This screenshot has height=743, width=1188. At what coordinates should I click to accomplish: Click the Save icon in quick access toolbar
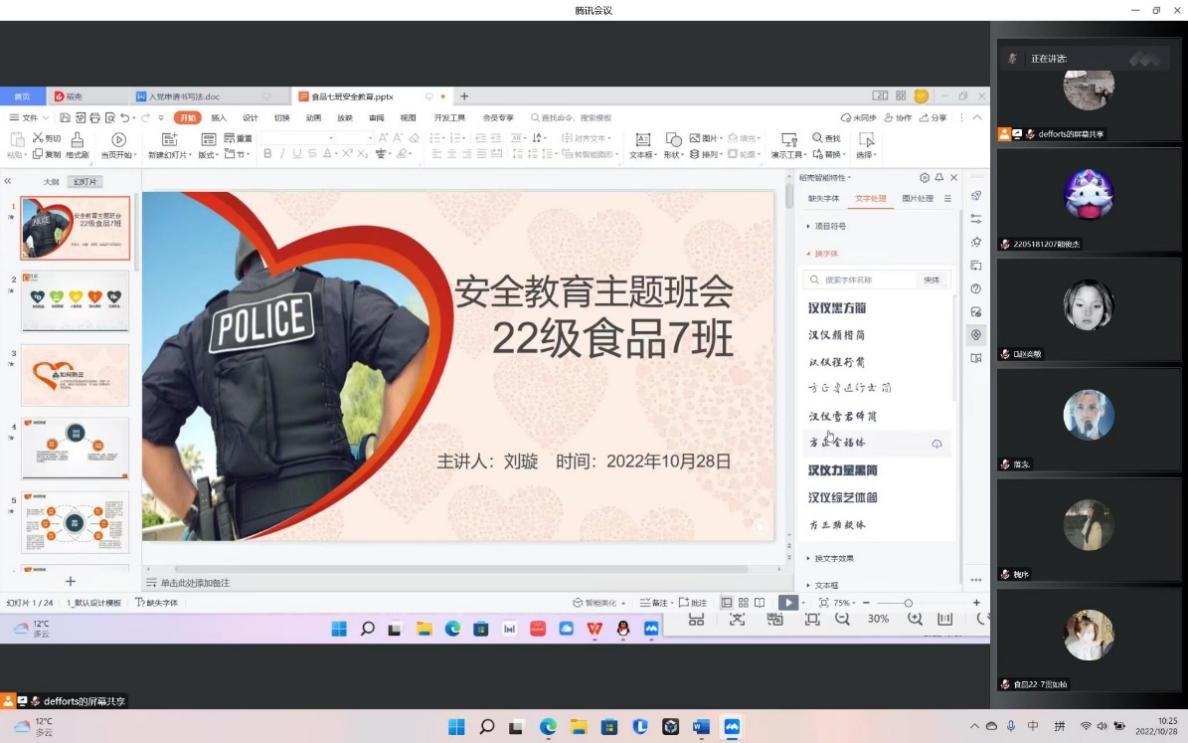[x=65, y=118]
